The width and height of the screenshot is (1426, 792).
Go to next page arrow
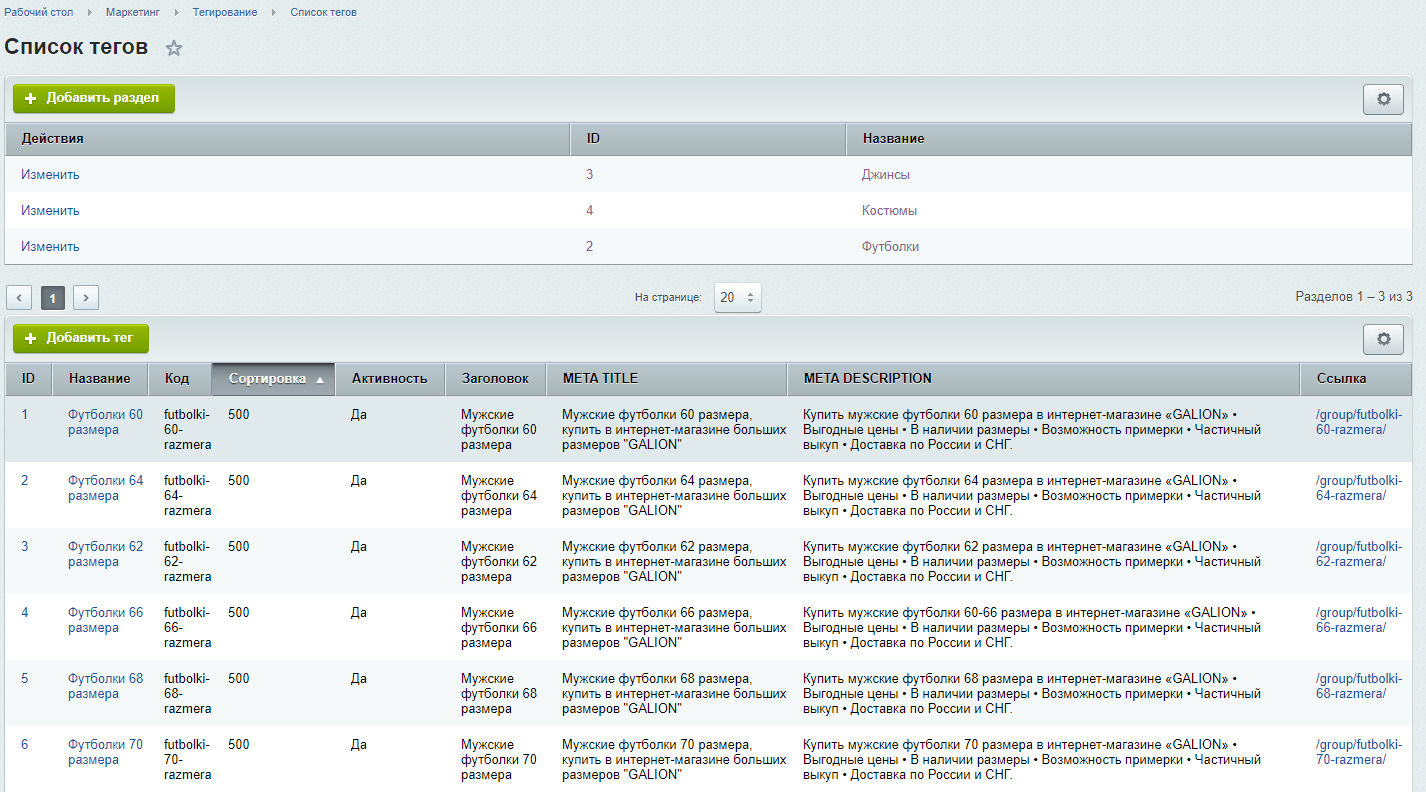pos(86,297)
